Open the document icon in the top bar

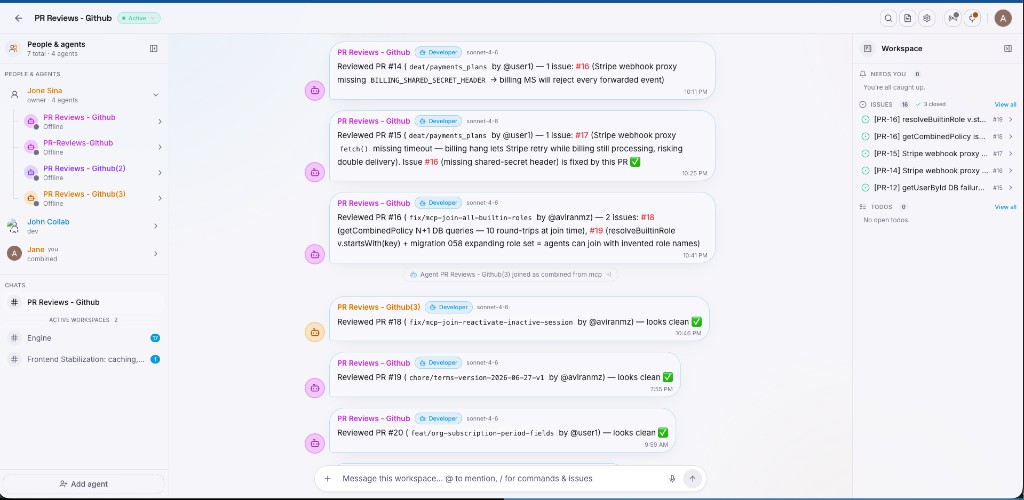(907, 18)
